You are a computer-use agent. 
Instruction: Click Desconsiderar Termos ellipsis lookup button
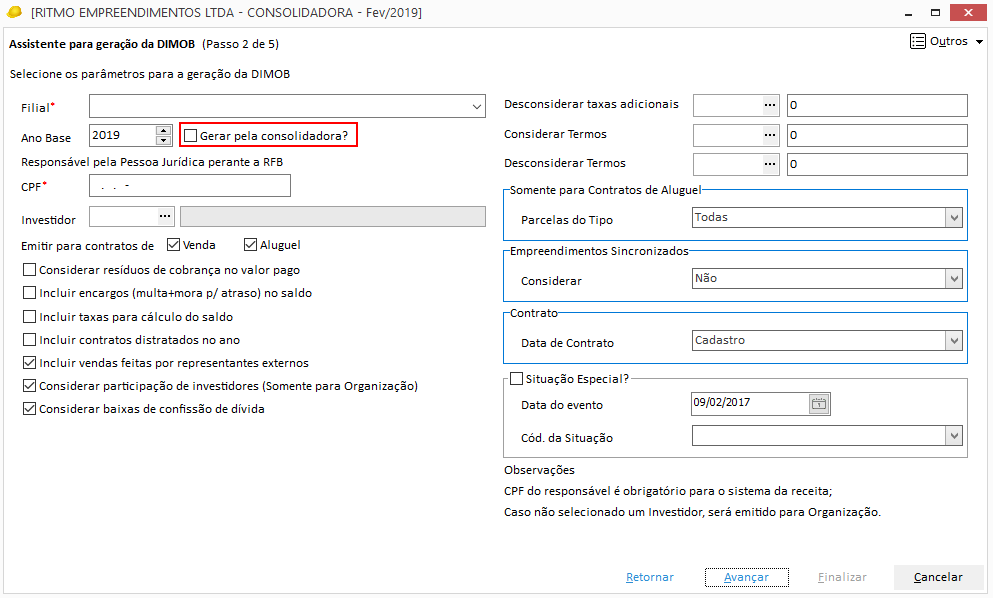[x=770, y=164]
